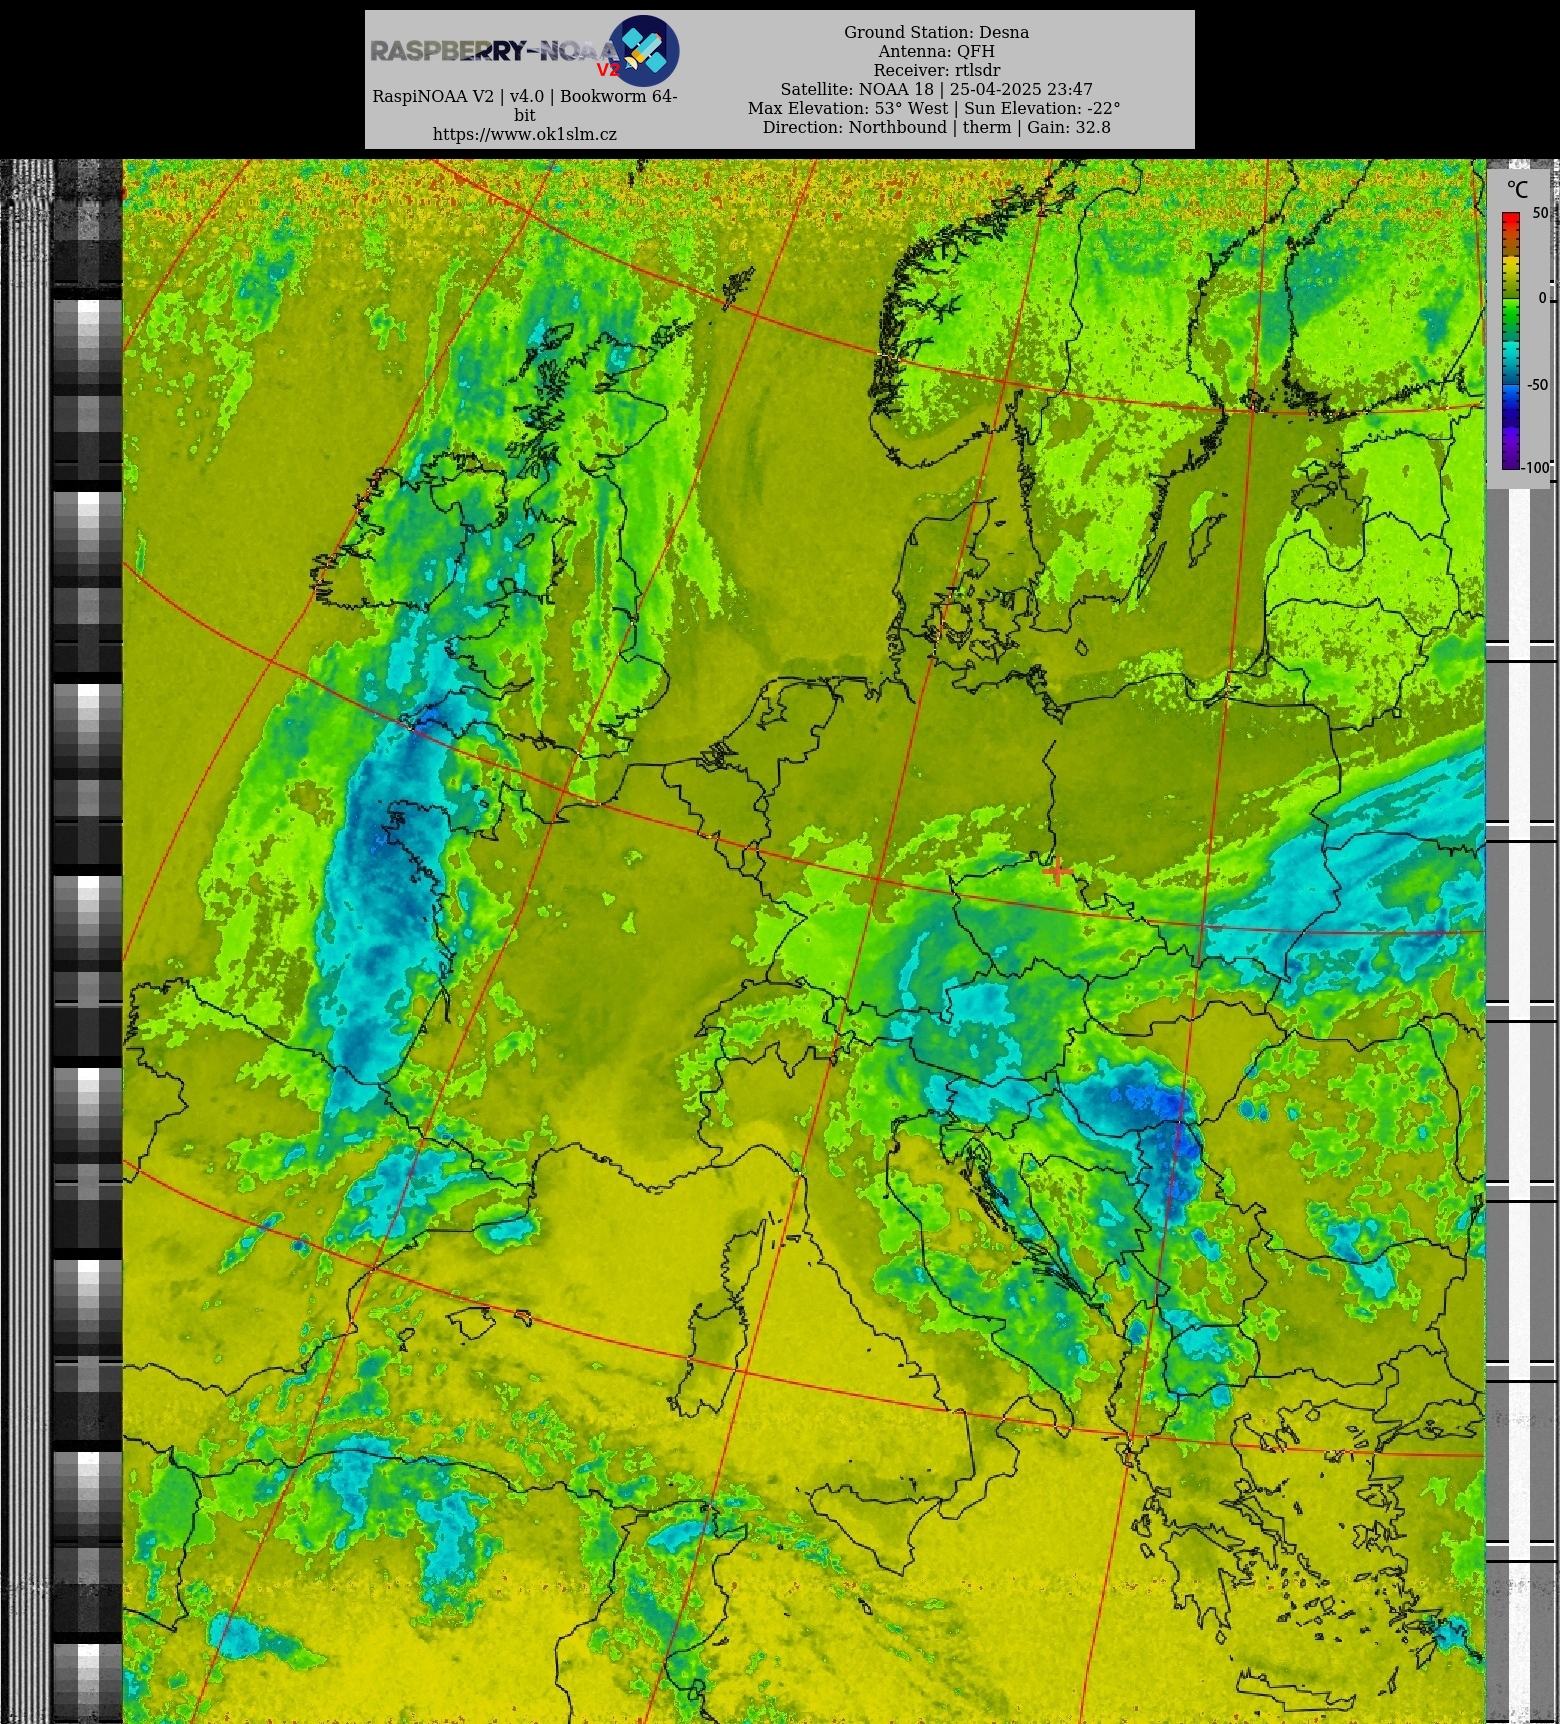Image resolution: width=1560 pixels, height=1724 pixels.
Task: Select the 'Satellite: NOAA 18' date line
Action: point(936,89)
